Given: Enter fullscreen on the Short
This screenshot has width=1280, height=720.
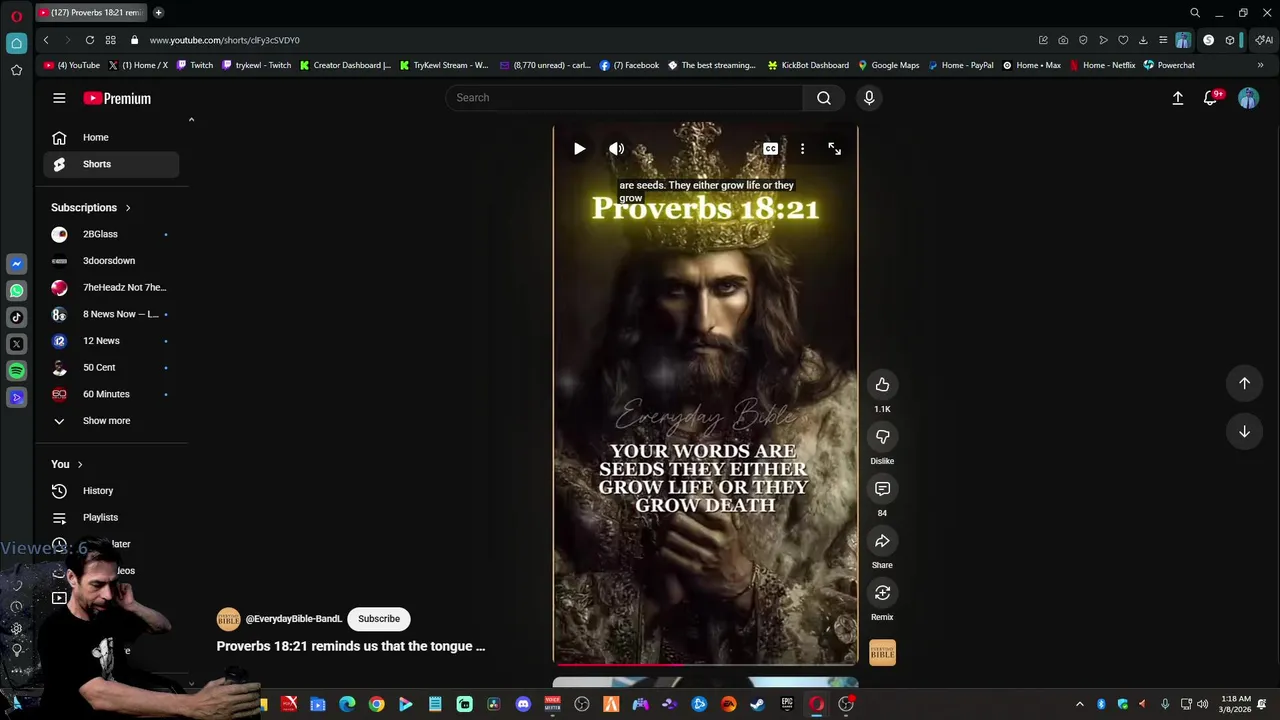Looking at the screenshot, I should (834, 149).
